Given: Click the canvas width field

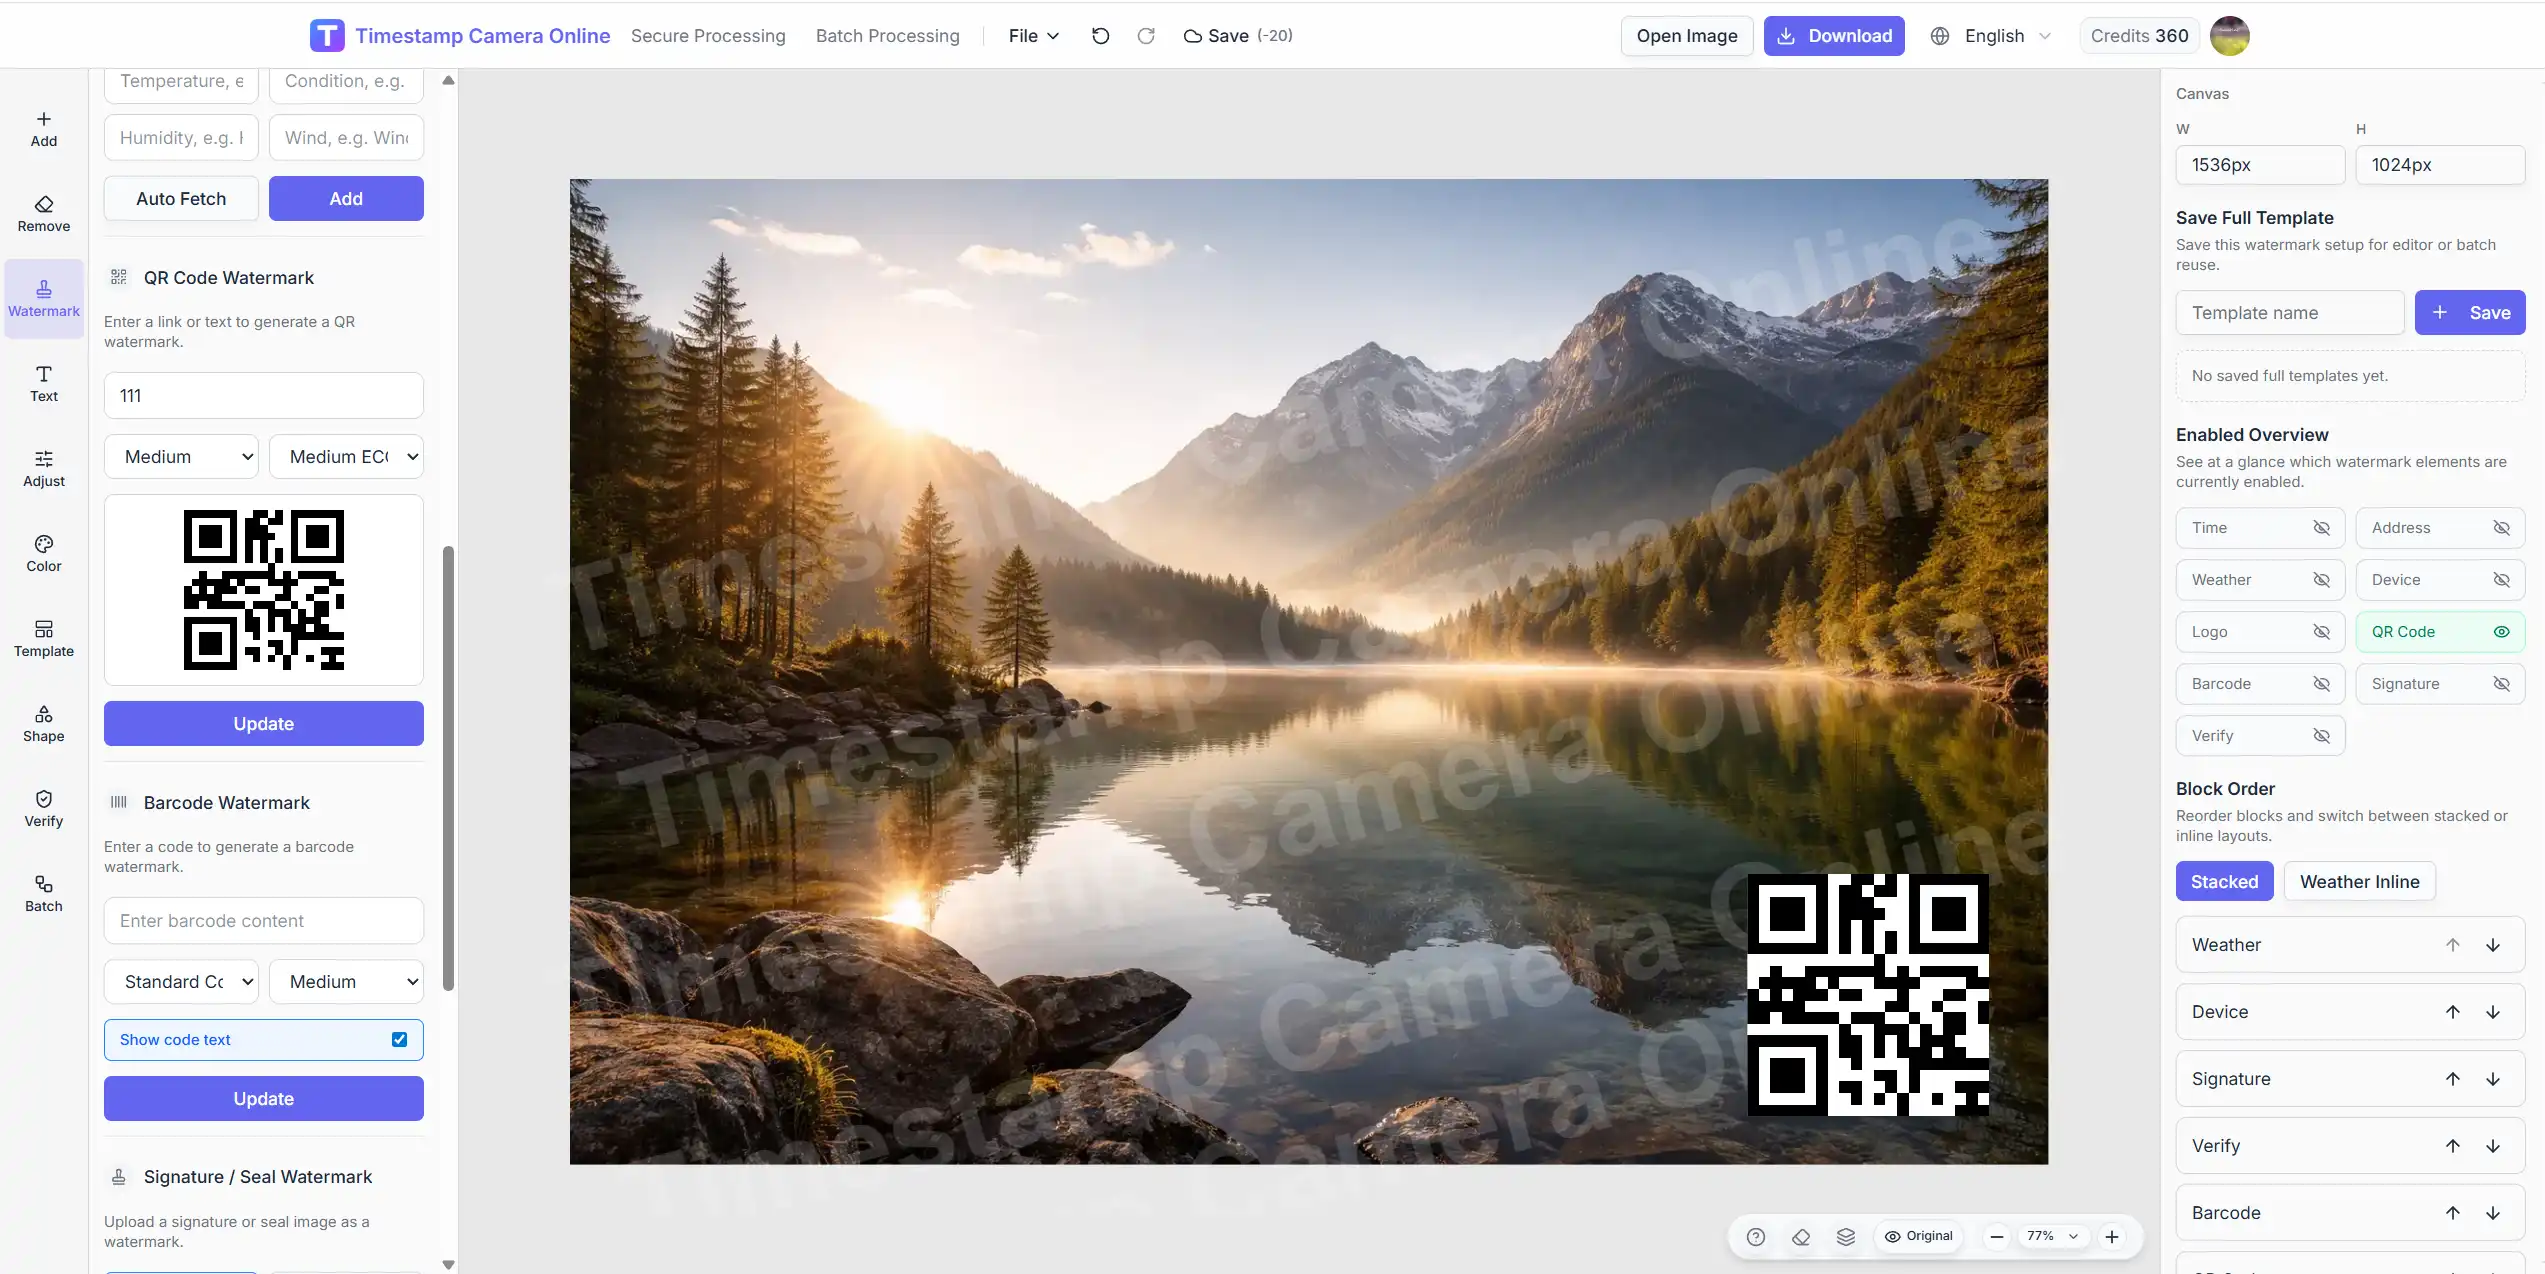Looking at the screenshot, I should click(2260, 165).
